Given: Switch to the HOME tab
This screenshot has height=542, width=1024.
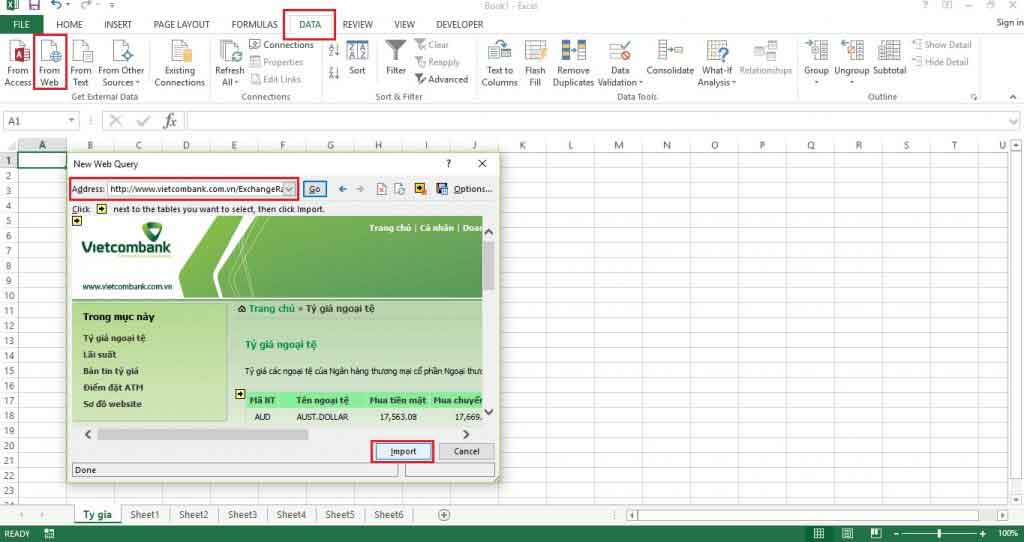Looking at the screenshot, I should click(x=69, y=24).
